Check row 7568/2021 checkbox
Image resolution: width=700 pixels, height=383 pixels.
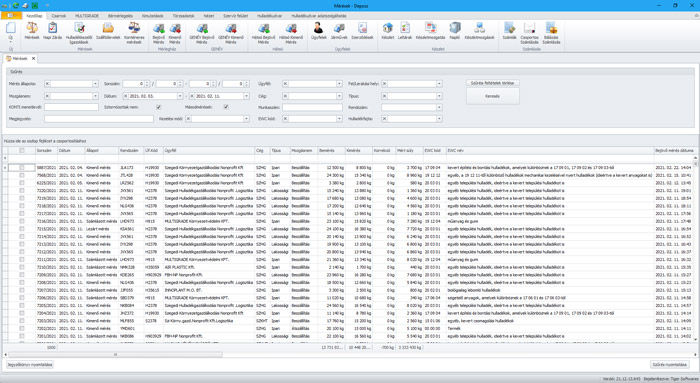22,175
